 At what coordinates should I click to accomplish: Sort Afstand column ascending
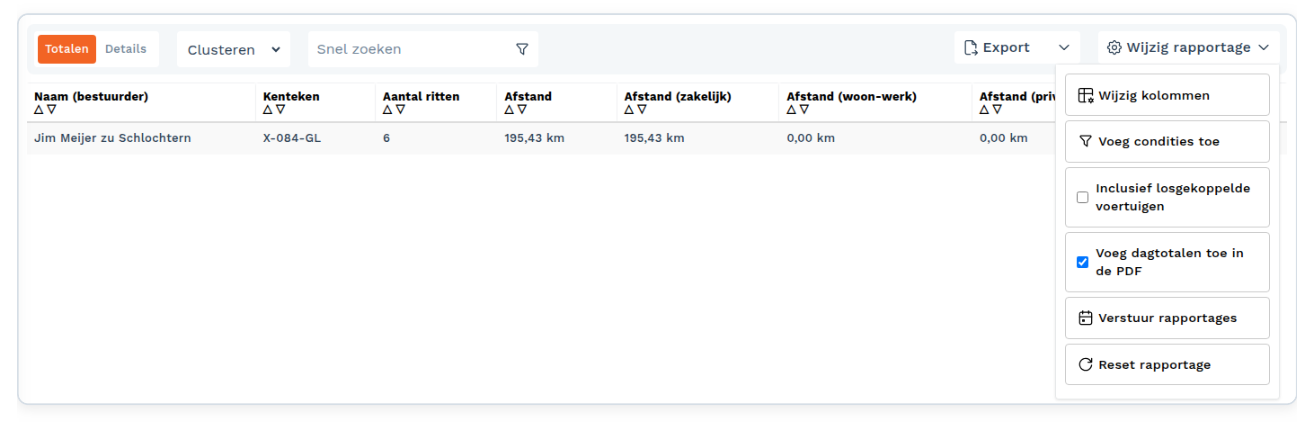point(509,110)
